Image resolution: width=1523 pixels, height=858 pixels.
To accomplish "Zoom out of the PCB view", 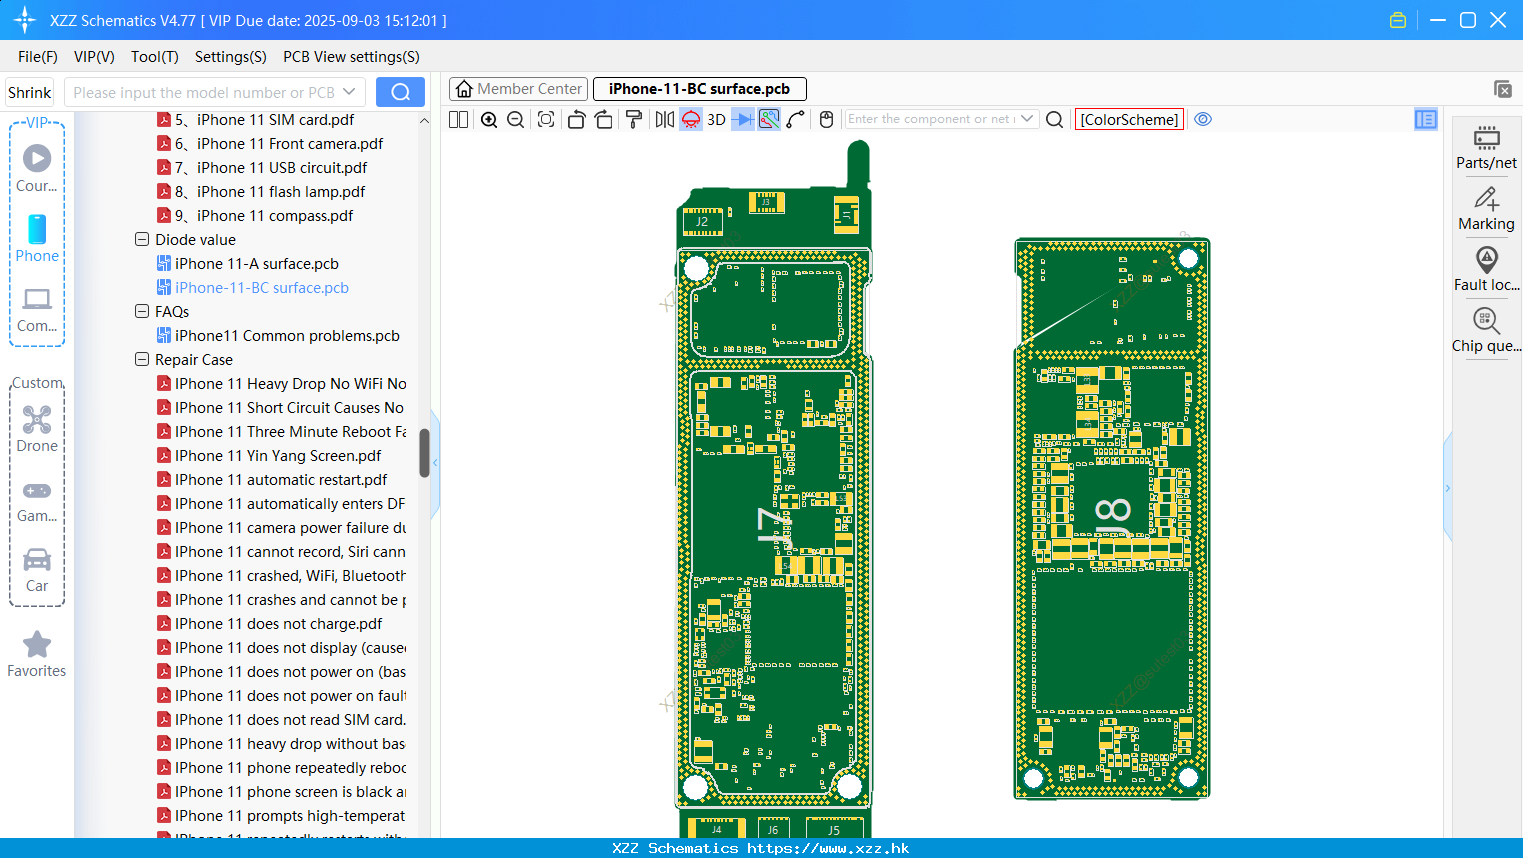I will point(516,119).
